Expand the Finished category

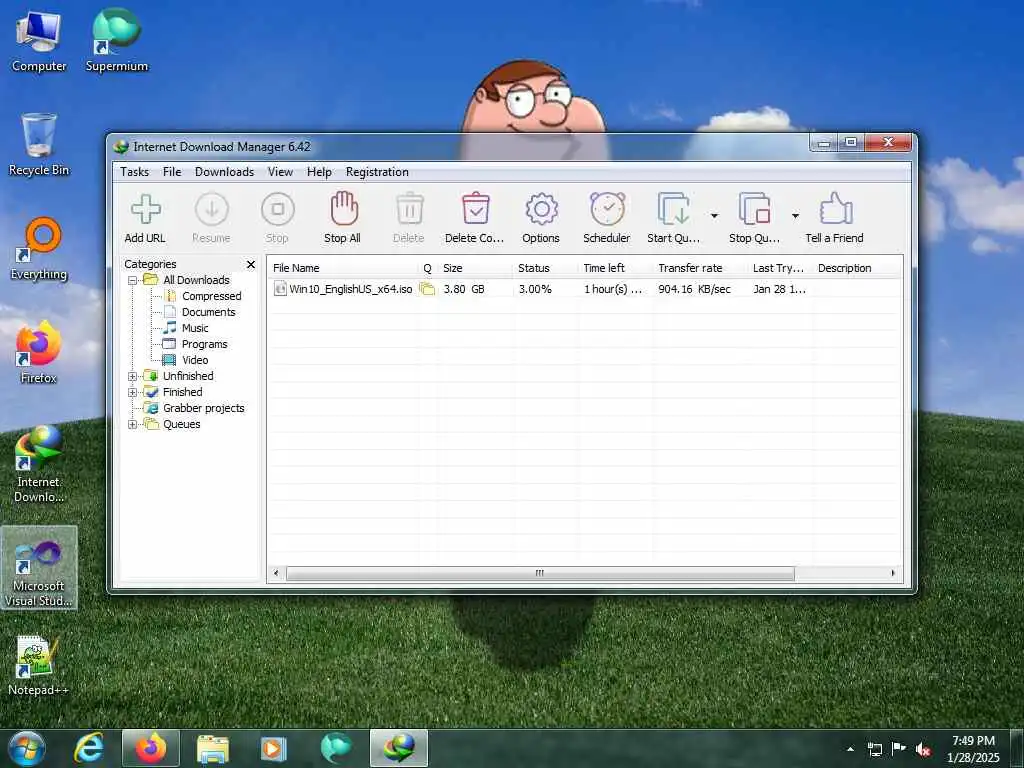click(133, 392)
